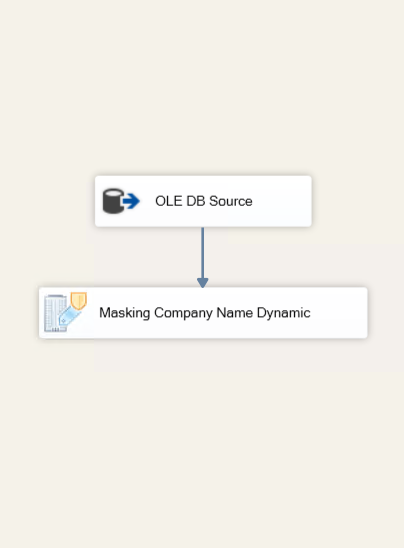This screenshot has width=404, height=548.
Task: Click the word Masking in the component label
Action: click(125, 313)
